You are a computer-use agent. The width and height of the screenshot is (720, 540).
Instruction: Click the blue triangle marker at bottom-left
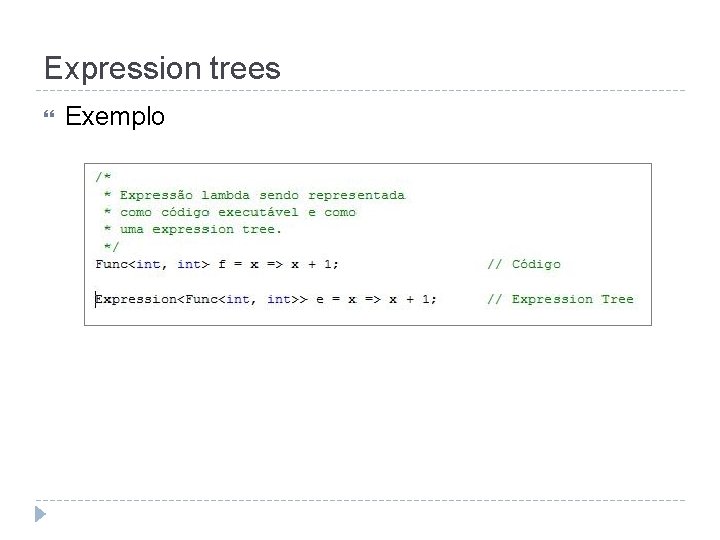[39, 515]
